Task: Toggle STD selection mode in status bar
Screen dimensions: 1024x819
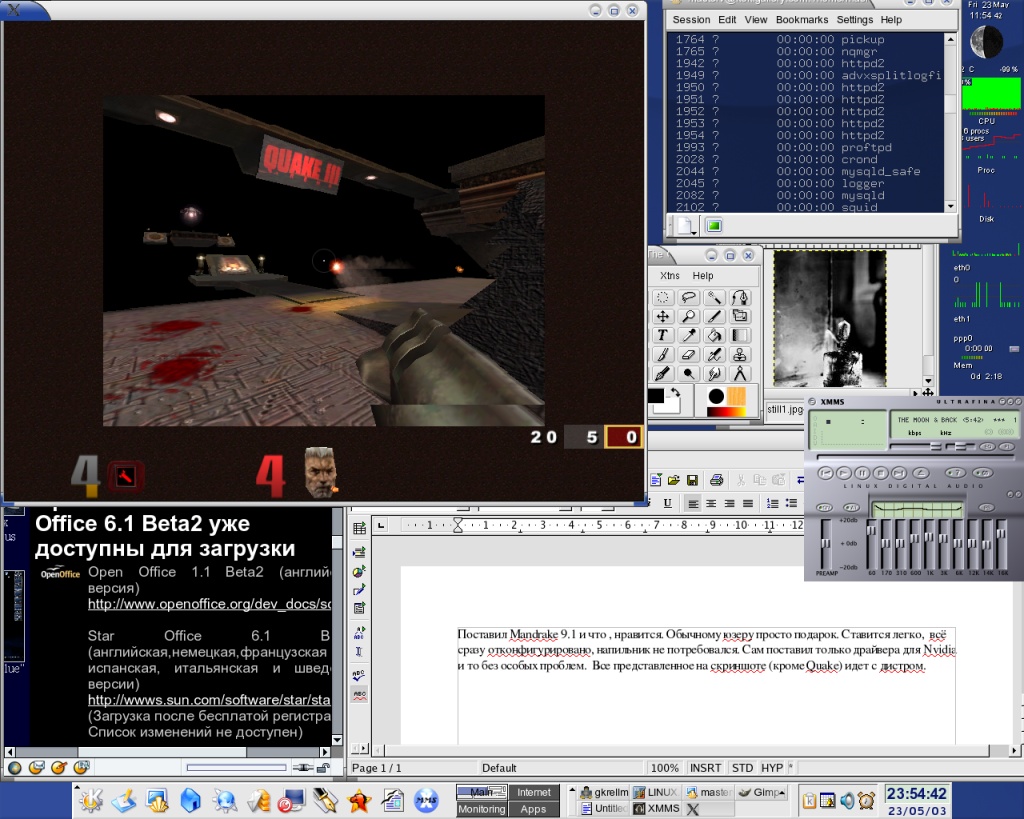Action: (x=743, y=768)
